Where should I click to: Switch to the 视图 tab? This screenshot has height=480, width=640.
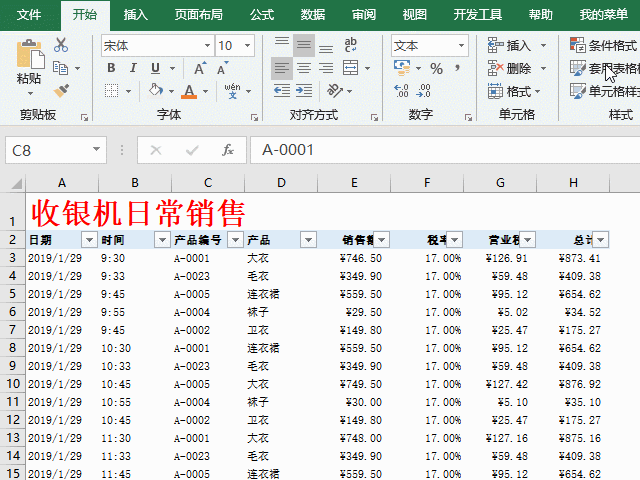coord(414,15)
